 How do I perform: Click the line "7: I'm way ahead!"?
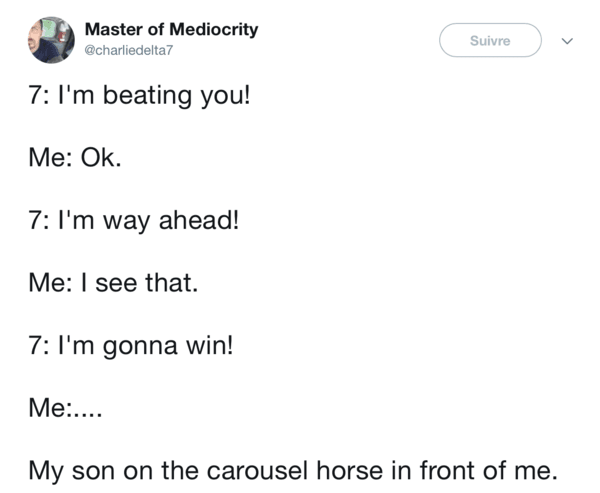pyautogui.click(x=134, y=221)
